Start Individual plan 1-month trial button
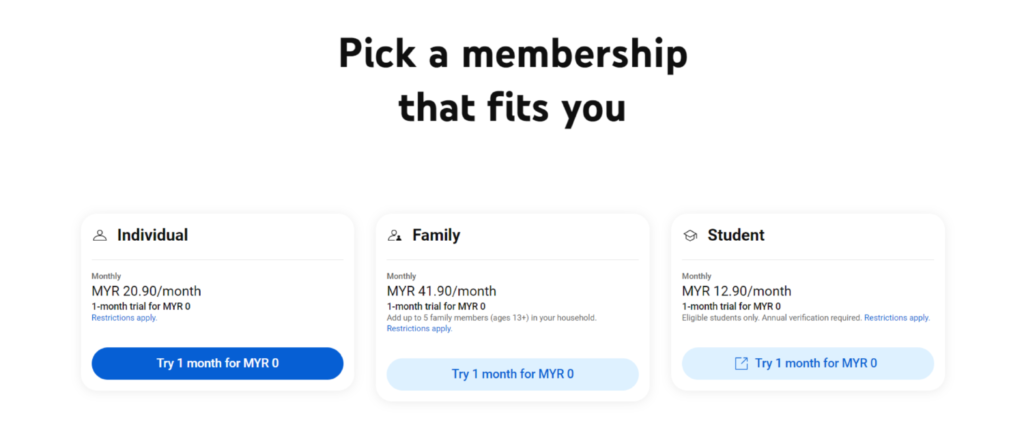Image resolution: width=1024 pixels, height=438 pixels. click(217, 364)
